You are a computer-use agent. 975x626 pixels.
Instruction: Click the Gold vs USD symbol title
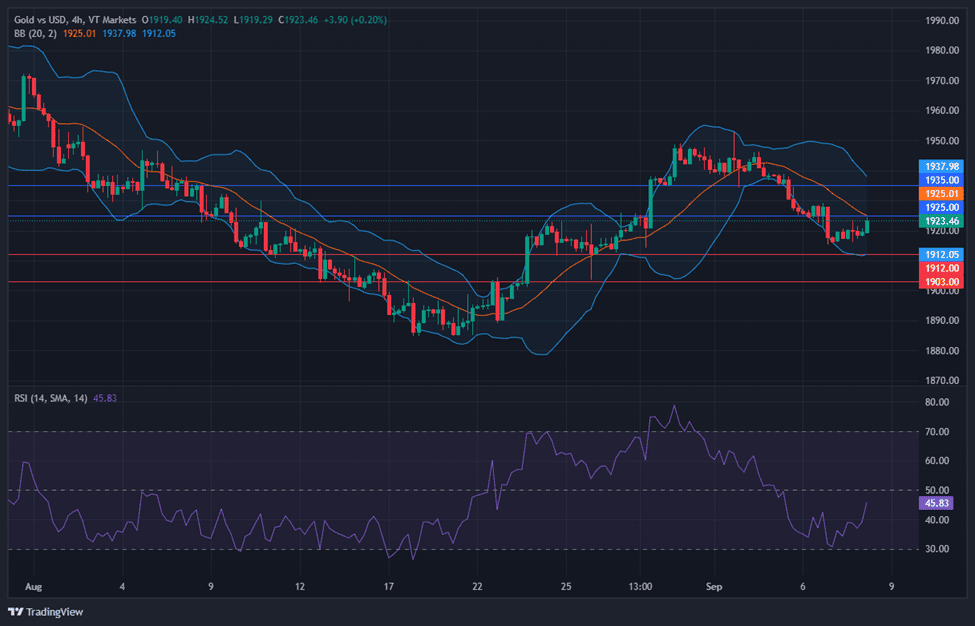(40, 19)
